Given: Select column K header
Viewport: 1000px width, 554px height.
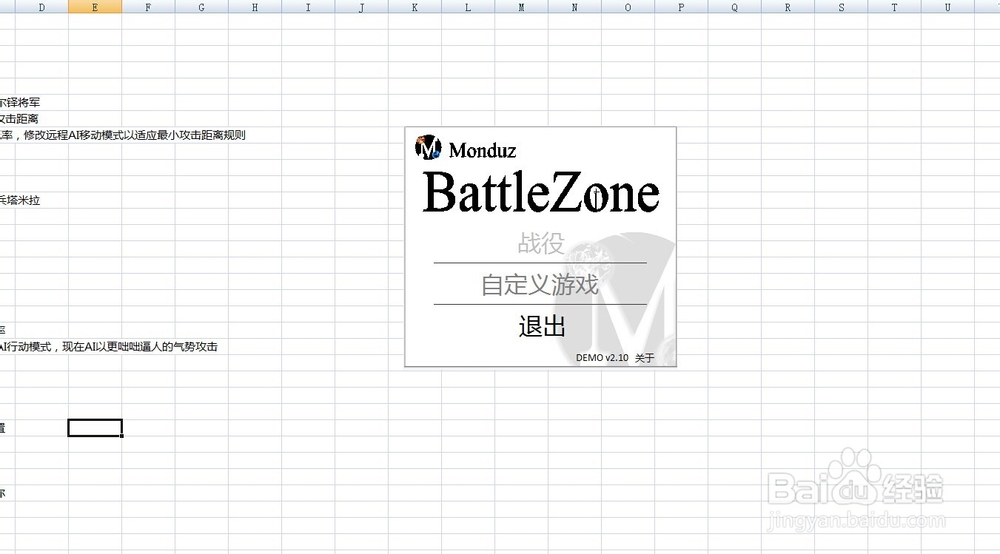Looking at the screenshot, I should point(415,7).
